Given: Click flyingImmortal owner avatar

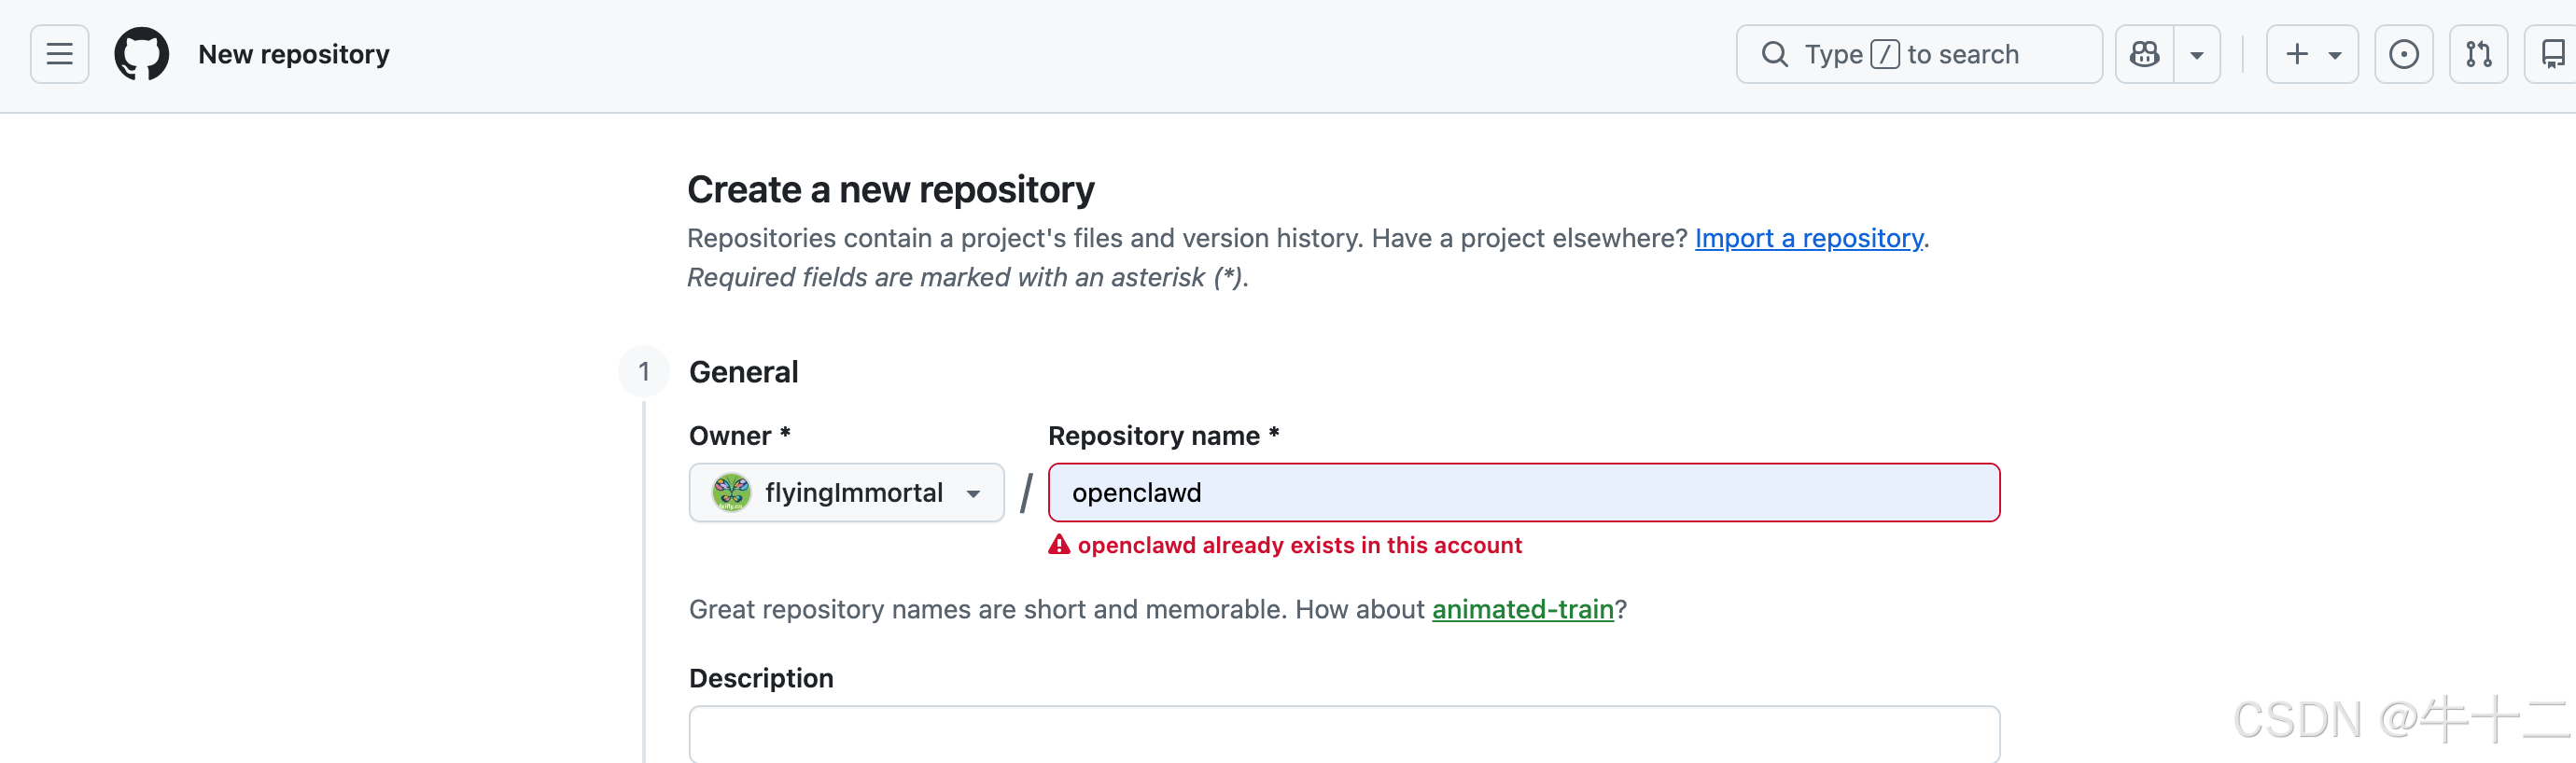Looking at the screenshot, I should coord(731,492).
